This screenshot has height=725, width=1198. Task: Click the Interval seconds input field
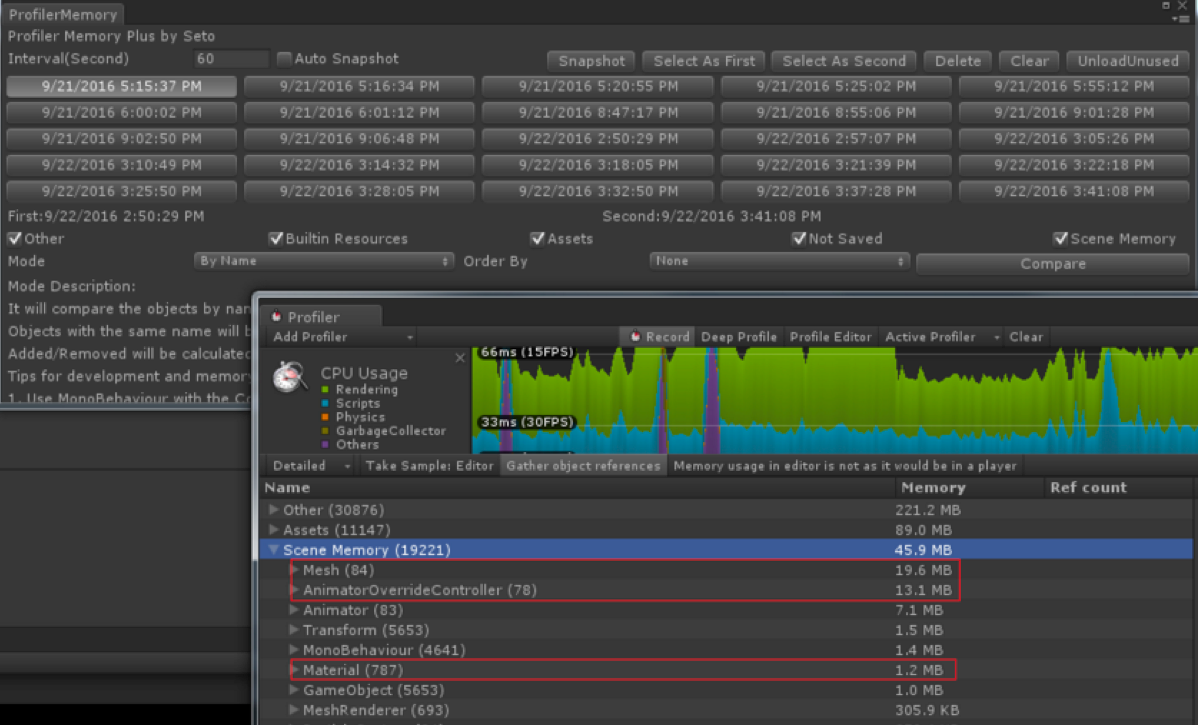[231, 59]
